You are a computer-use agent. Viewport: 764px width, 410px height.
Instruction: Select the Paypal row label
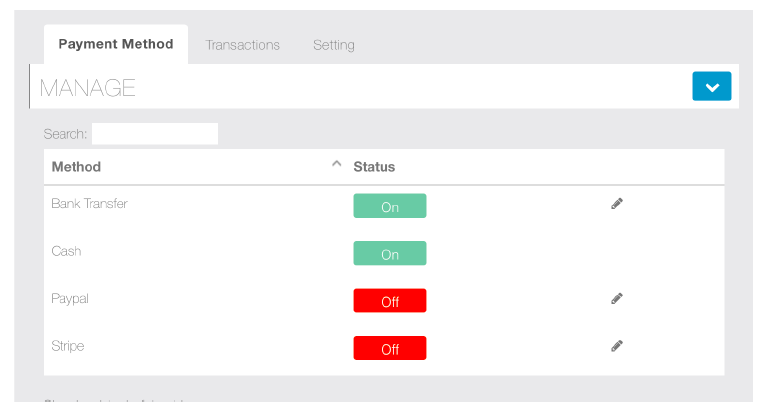click(x=70, y=298)
